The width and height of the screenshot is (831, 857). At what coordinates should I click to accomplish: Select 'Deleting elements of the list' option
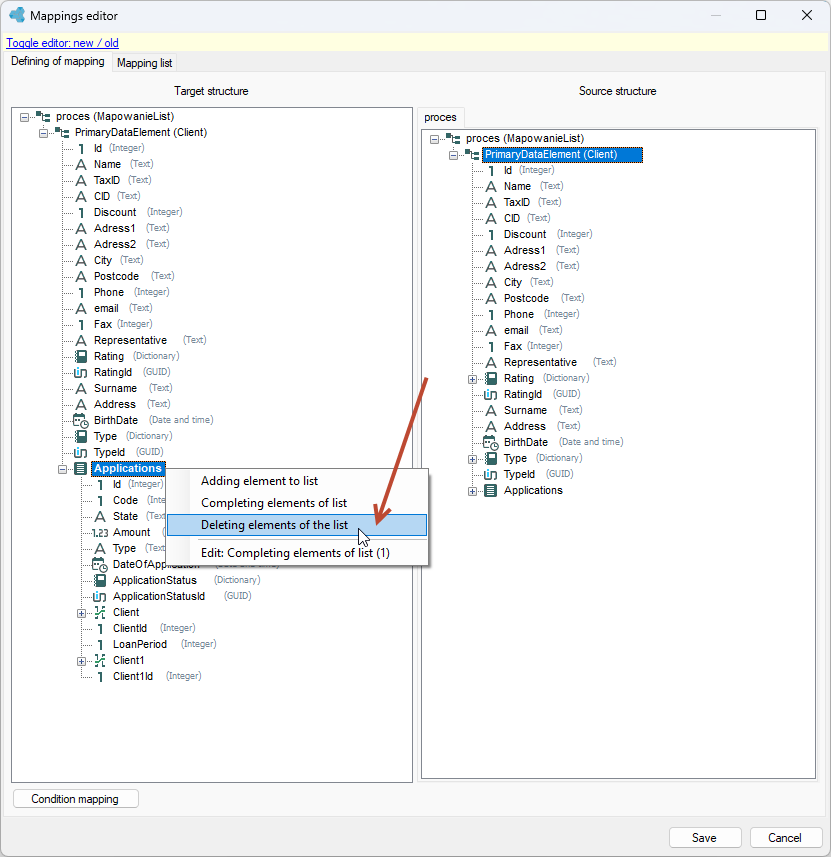[x=297, y=525]
